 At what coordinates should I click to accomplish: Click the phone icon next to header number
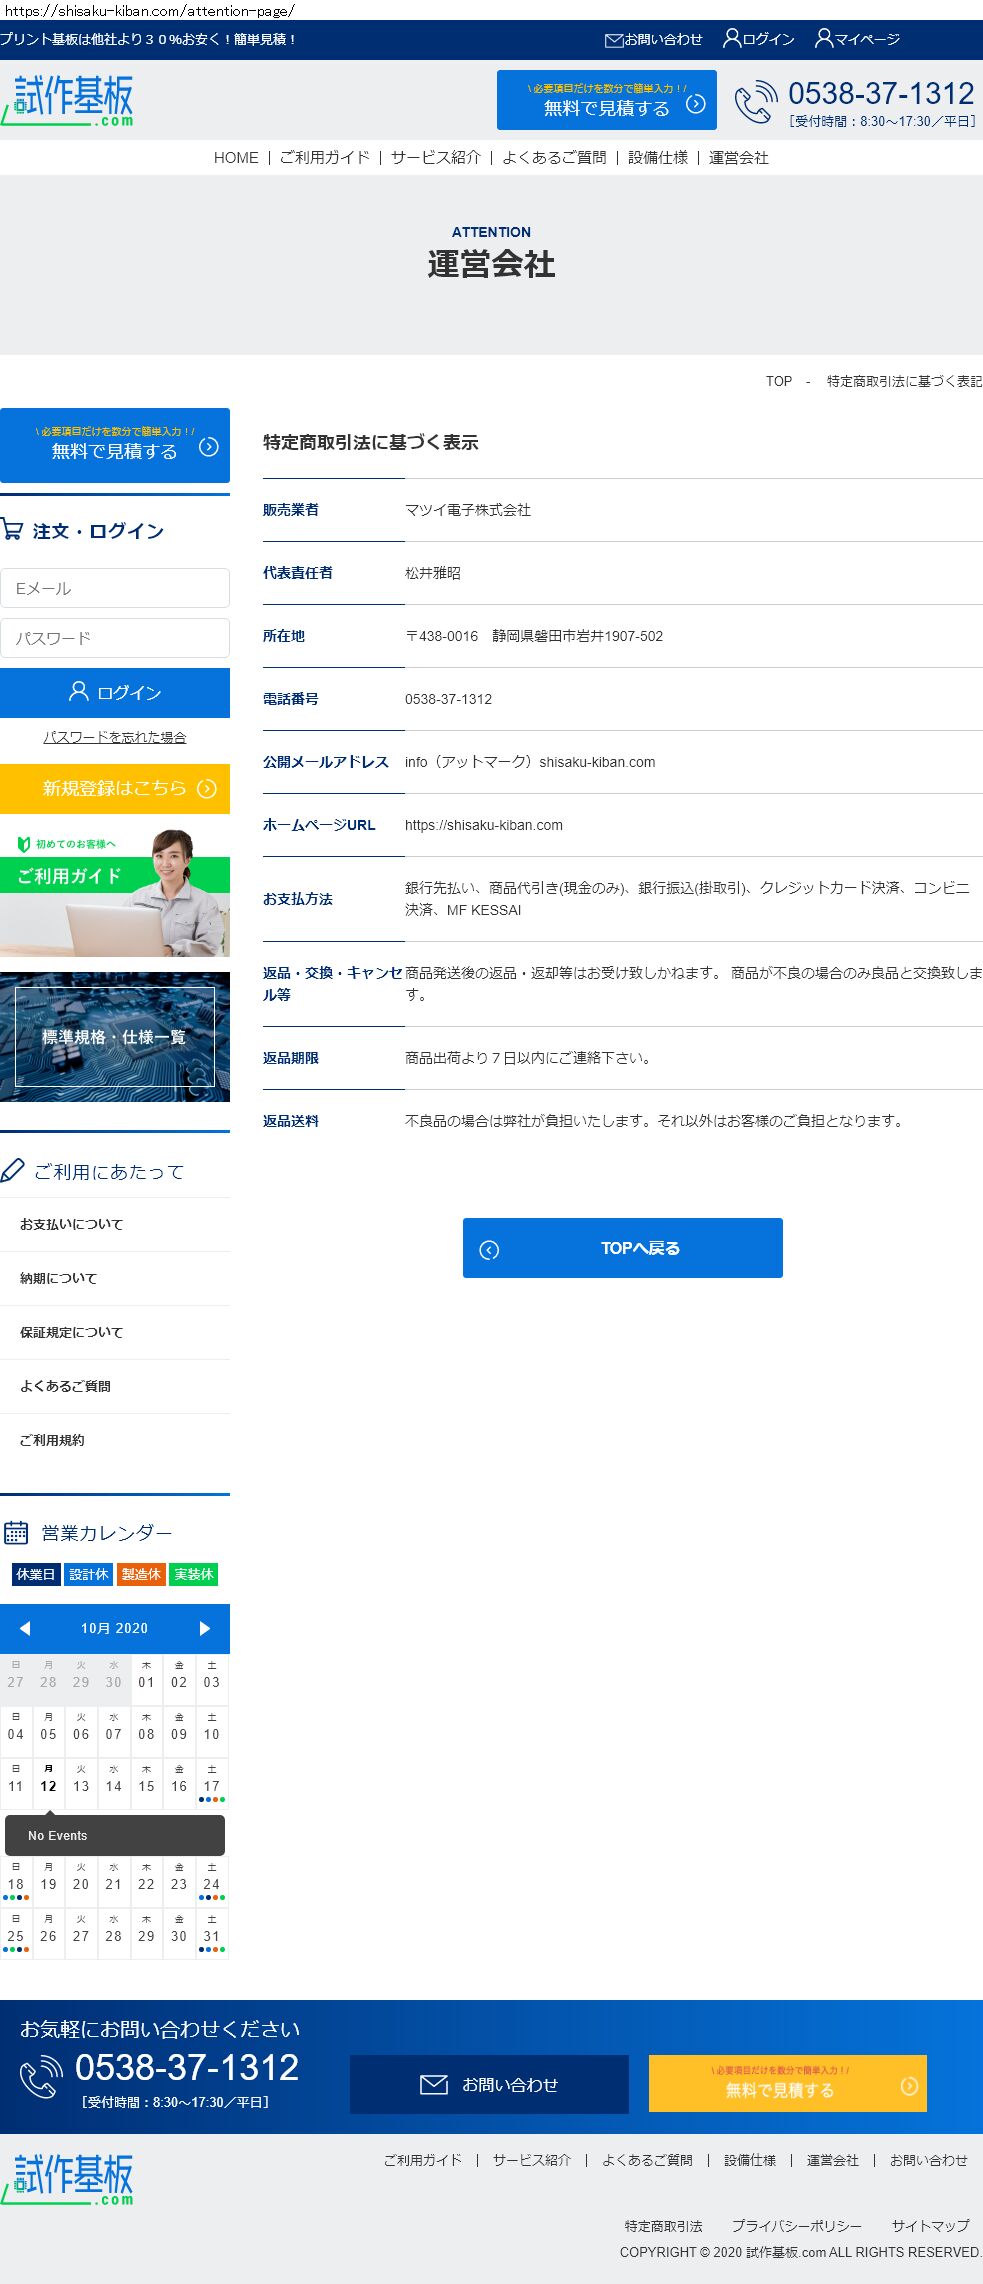tap(755, 102)
